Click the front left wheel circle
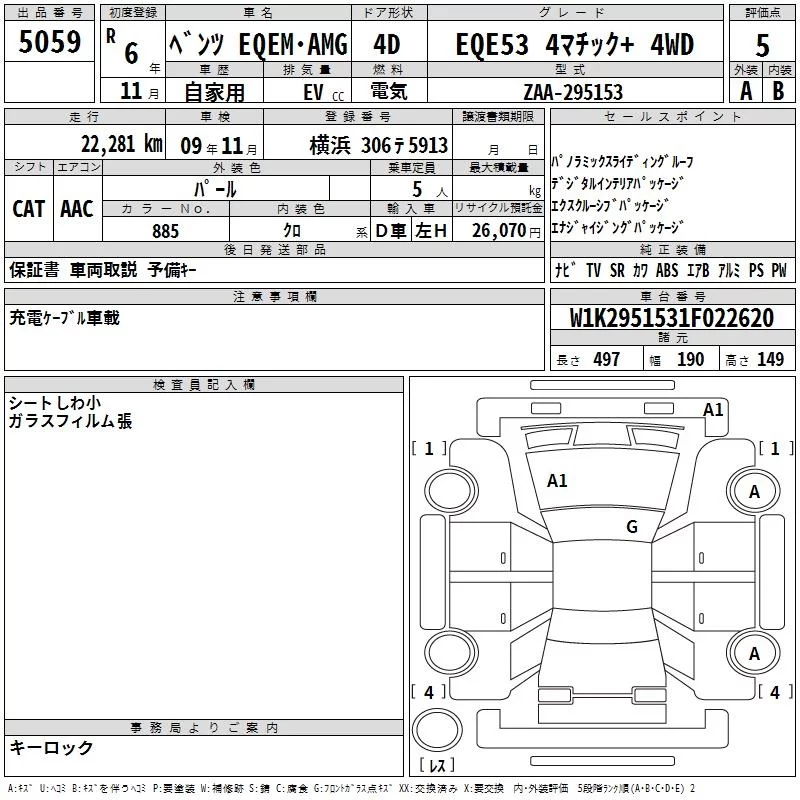Screen dimensions: 800x800 [451, 491]
